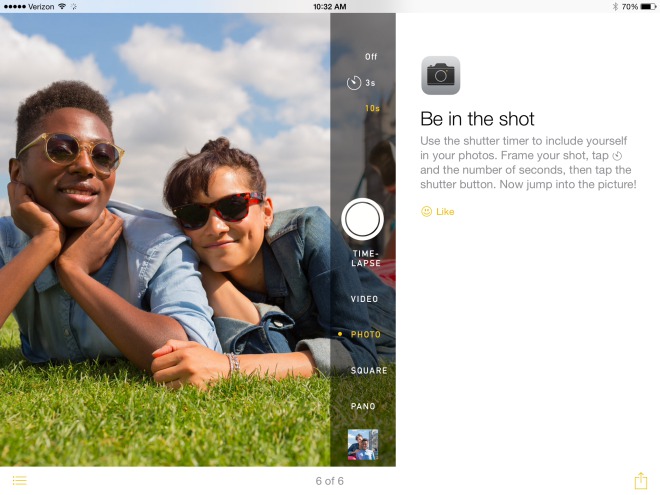Switch to VIDEO mode

tap(365, 299)
